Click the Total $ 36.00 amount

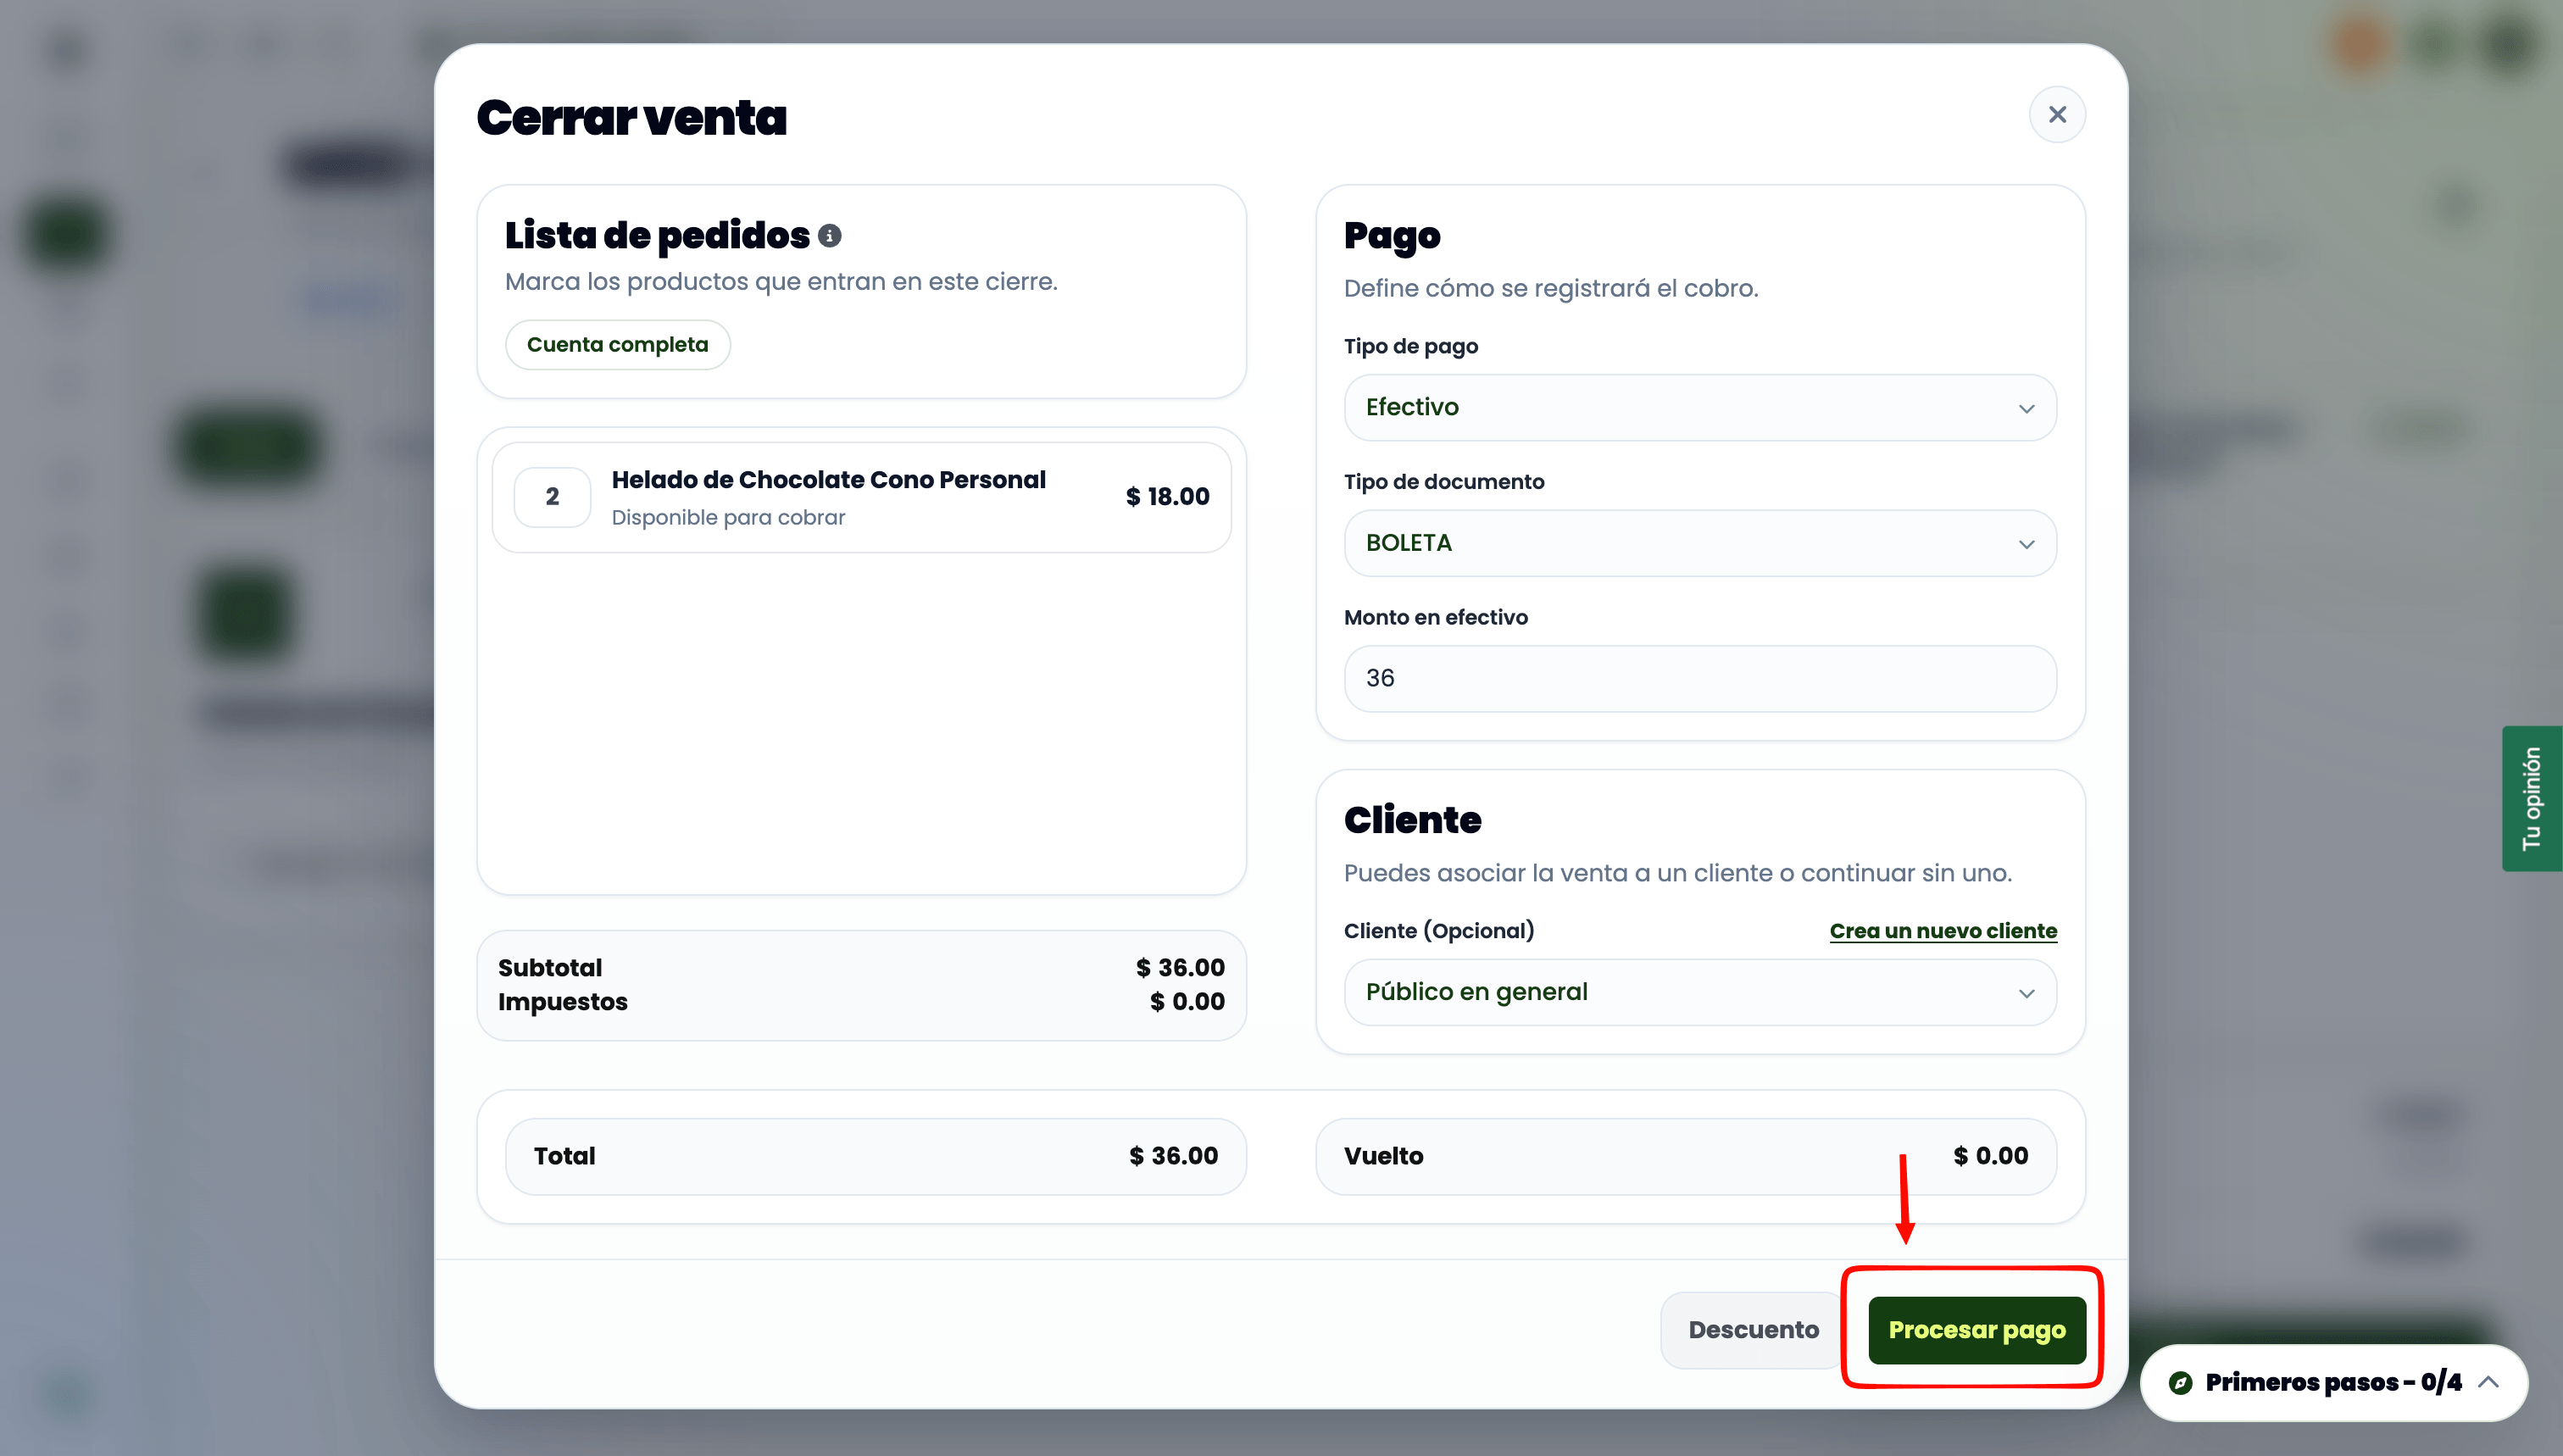click(1173, 1156)
